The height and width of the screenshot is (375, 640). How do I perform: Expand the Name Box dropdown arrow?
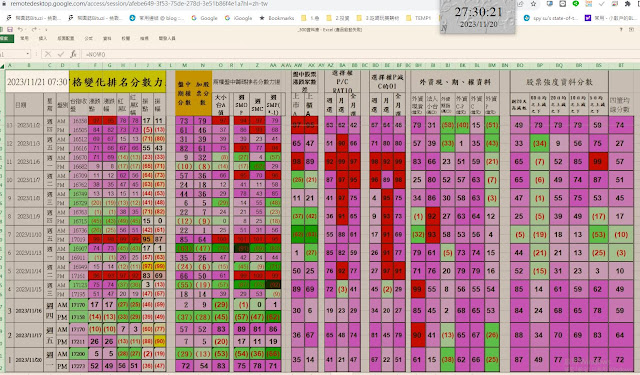coord(28,54)
